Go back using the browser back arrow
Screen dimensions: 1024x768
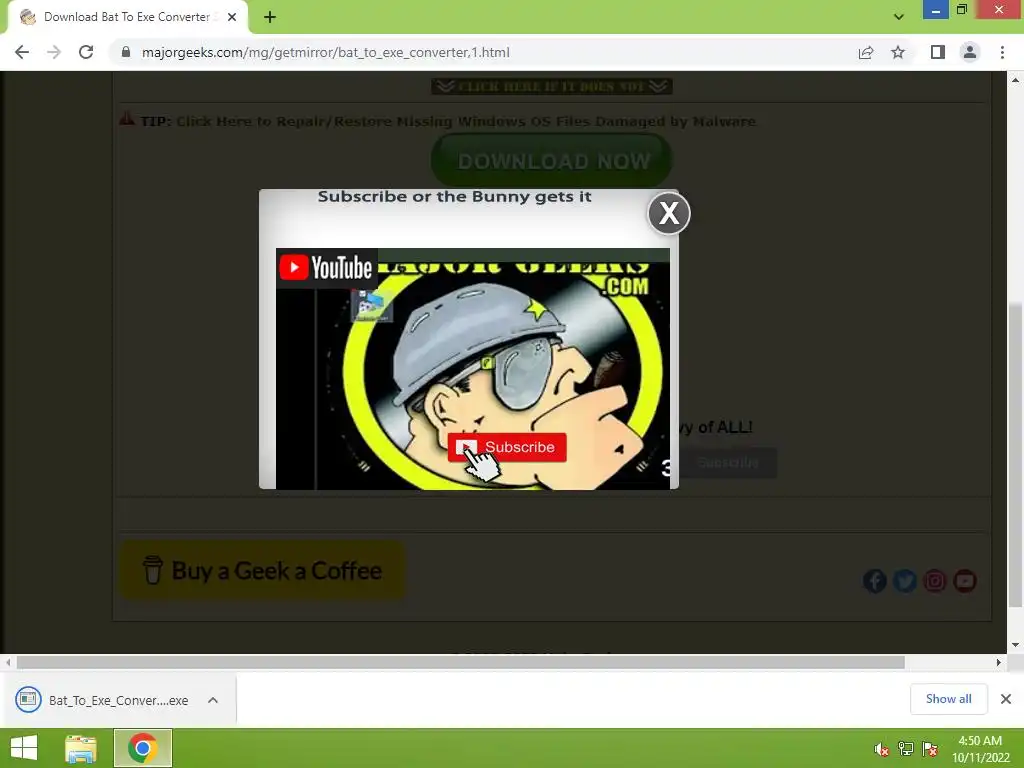(22, 52)
